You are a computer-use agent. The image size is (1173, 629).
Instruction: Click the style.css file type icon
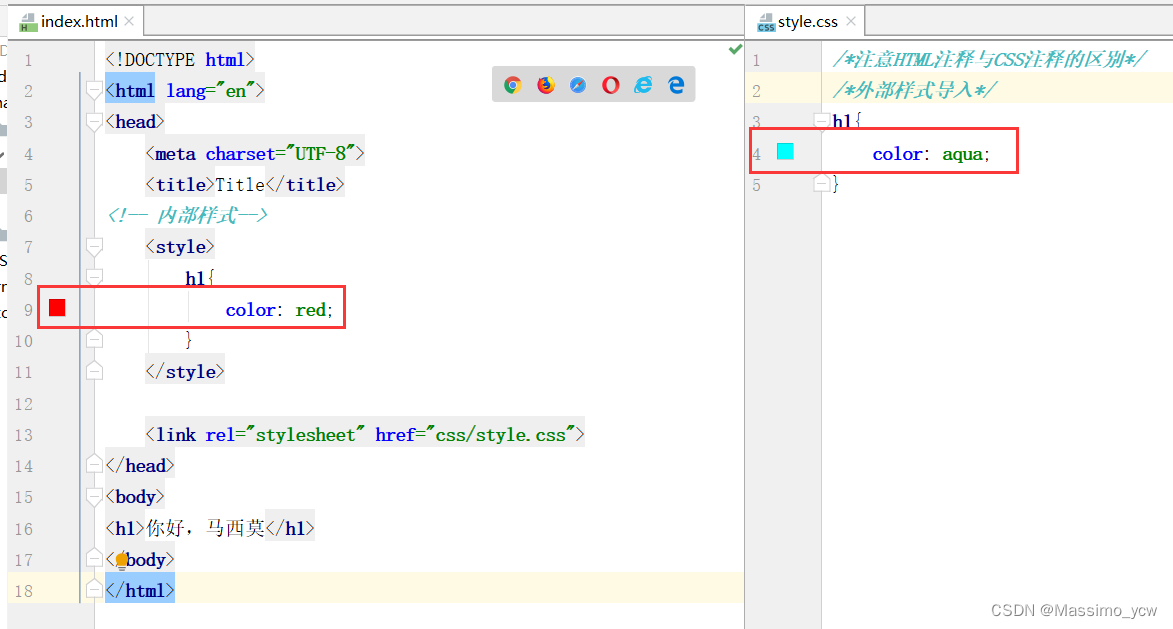tap(765, 22)
